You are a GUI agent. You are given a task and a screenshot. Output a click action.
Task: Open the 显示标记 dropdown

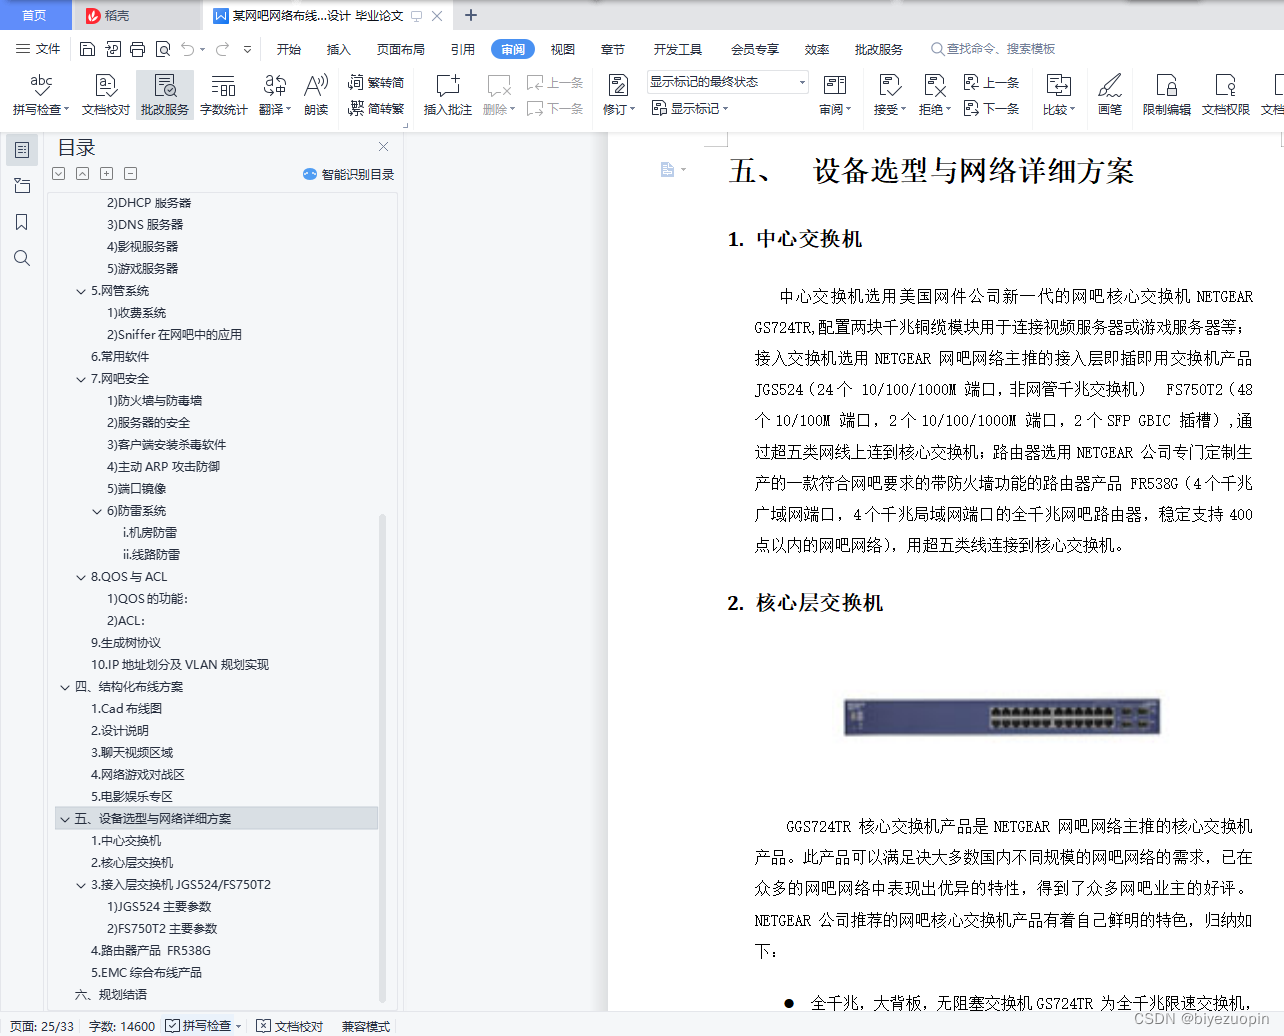click(x=690, y=108)
